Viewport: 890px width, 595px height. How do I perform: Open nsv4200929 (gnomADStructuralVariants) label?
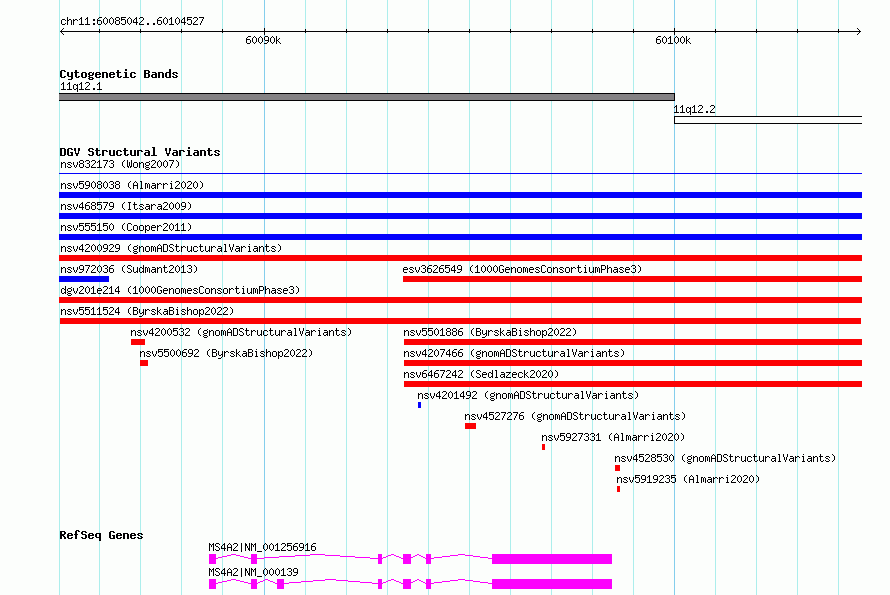tap(171, 249)
